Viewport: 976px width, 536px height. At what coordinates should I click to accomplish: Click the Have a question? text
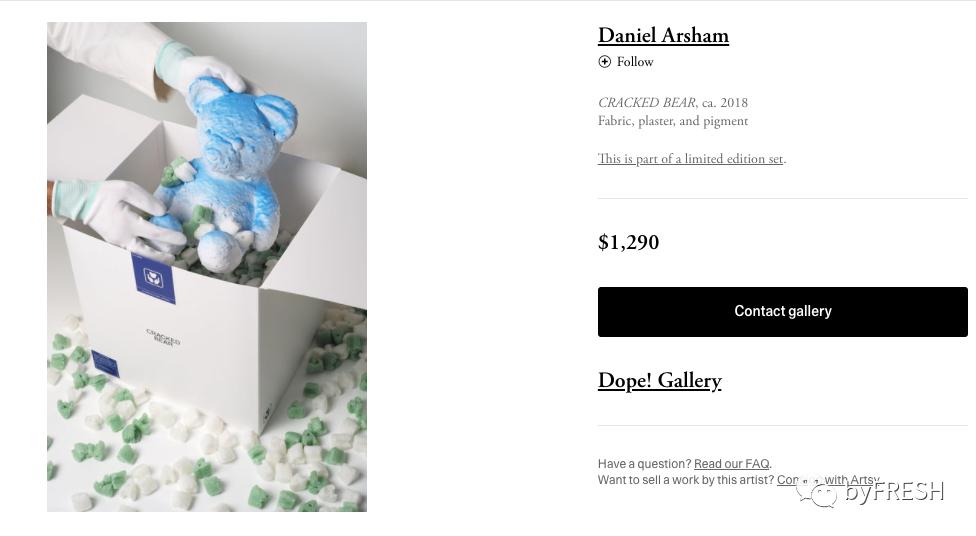(x=644, y=464)
